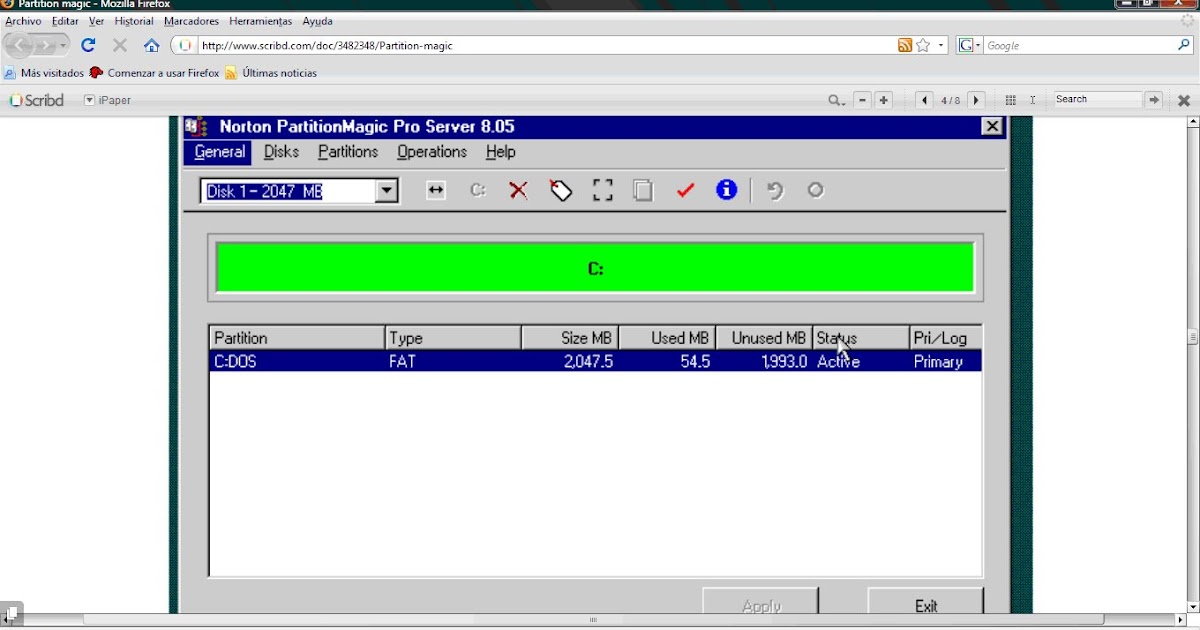Open the Help menu in PartitionMagic
Viewport: 1200px width, 630px height.
point(501,152)
